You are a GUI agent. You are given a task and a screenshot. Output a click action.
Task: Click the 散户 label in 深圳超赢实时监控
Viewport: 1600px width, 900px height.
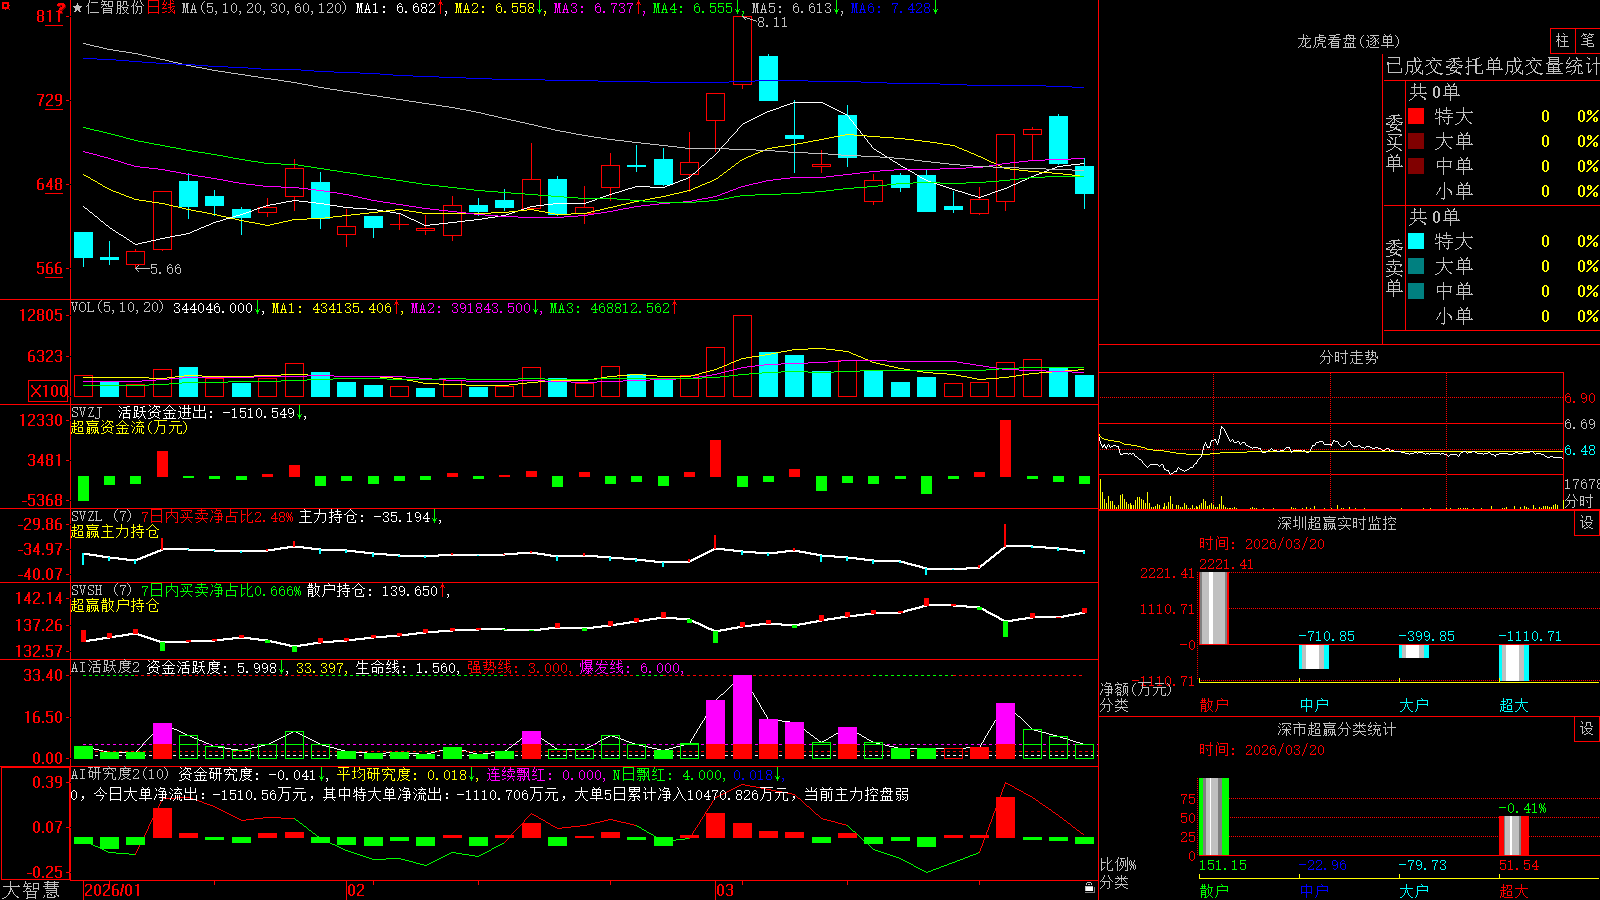[x=1214, y=705]
